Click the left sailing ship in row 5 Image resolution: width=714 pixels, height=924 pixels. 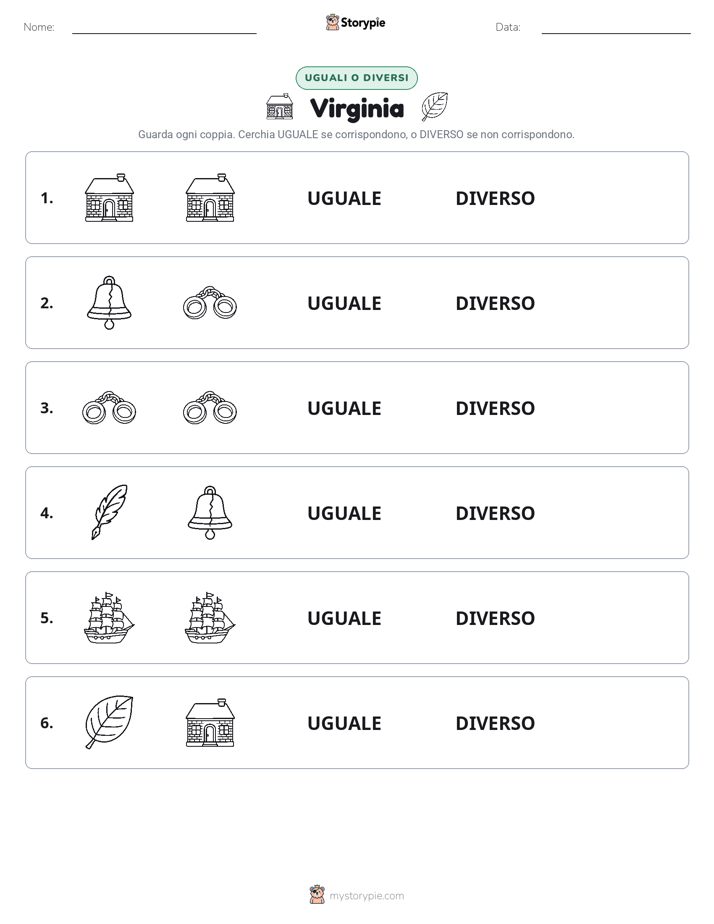click(x=109, y=618)
